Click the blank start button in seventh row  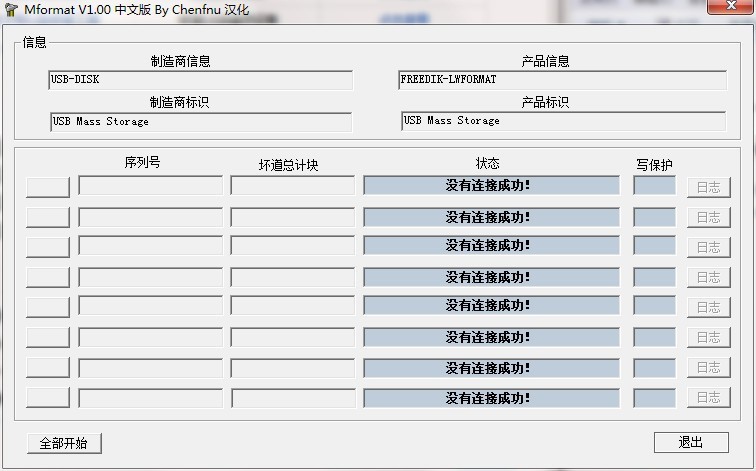tap(48, 367)
